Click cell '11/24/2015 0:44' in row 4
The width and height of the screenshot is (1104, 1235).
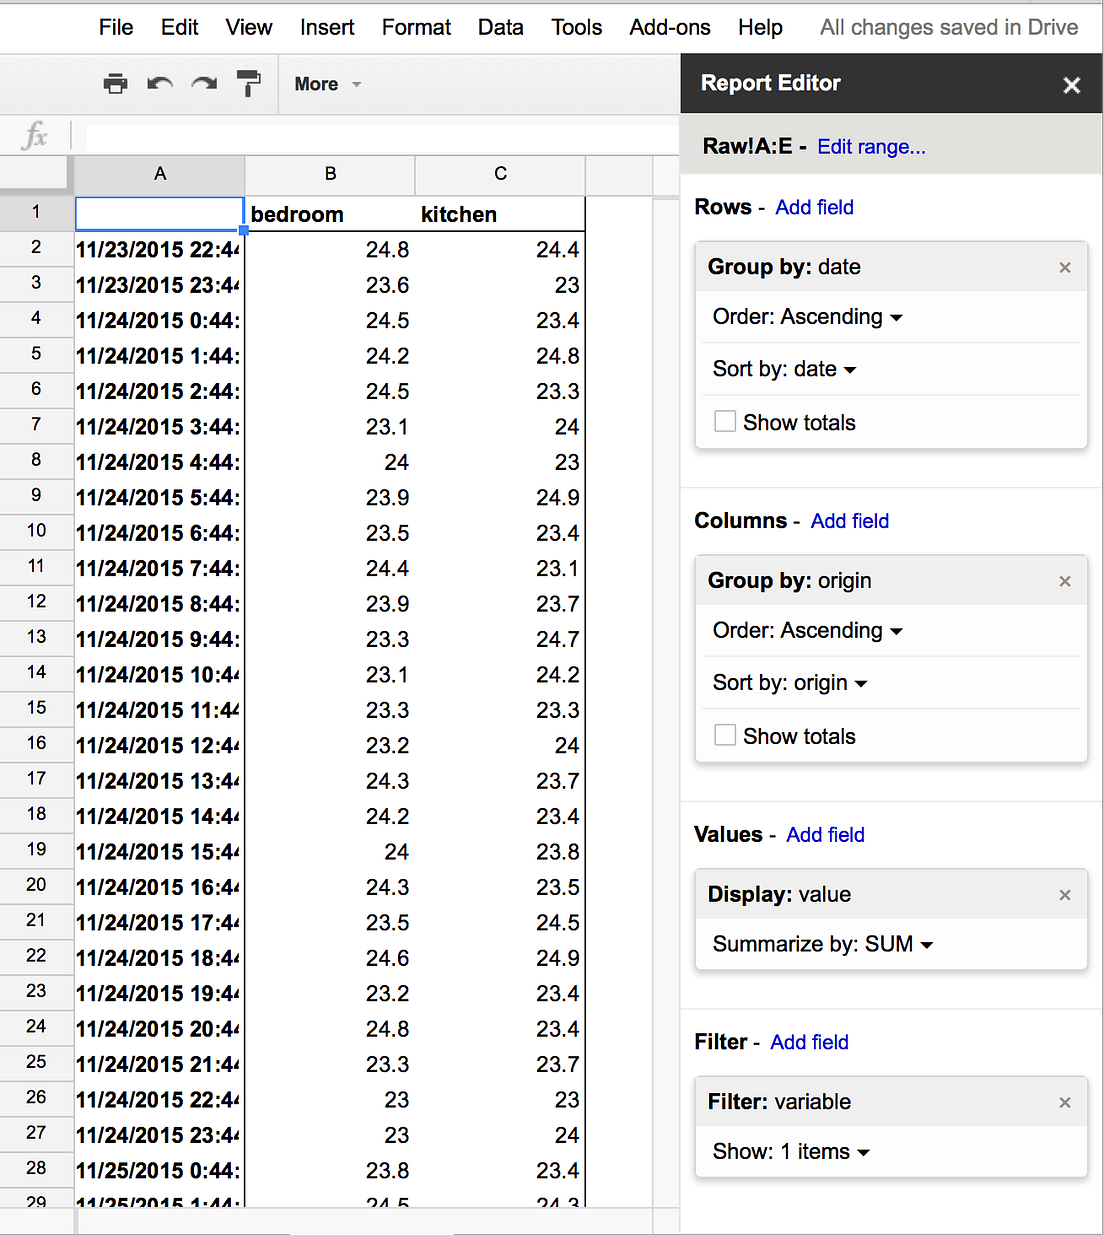159,321
